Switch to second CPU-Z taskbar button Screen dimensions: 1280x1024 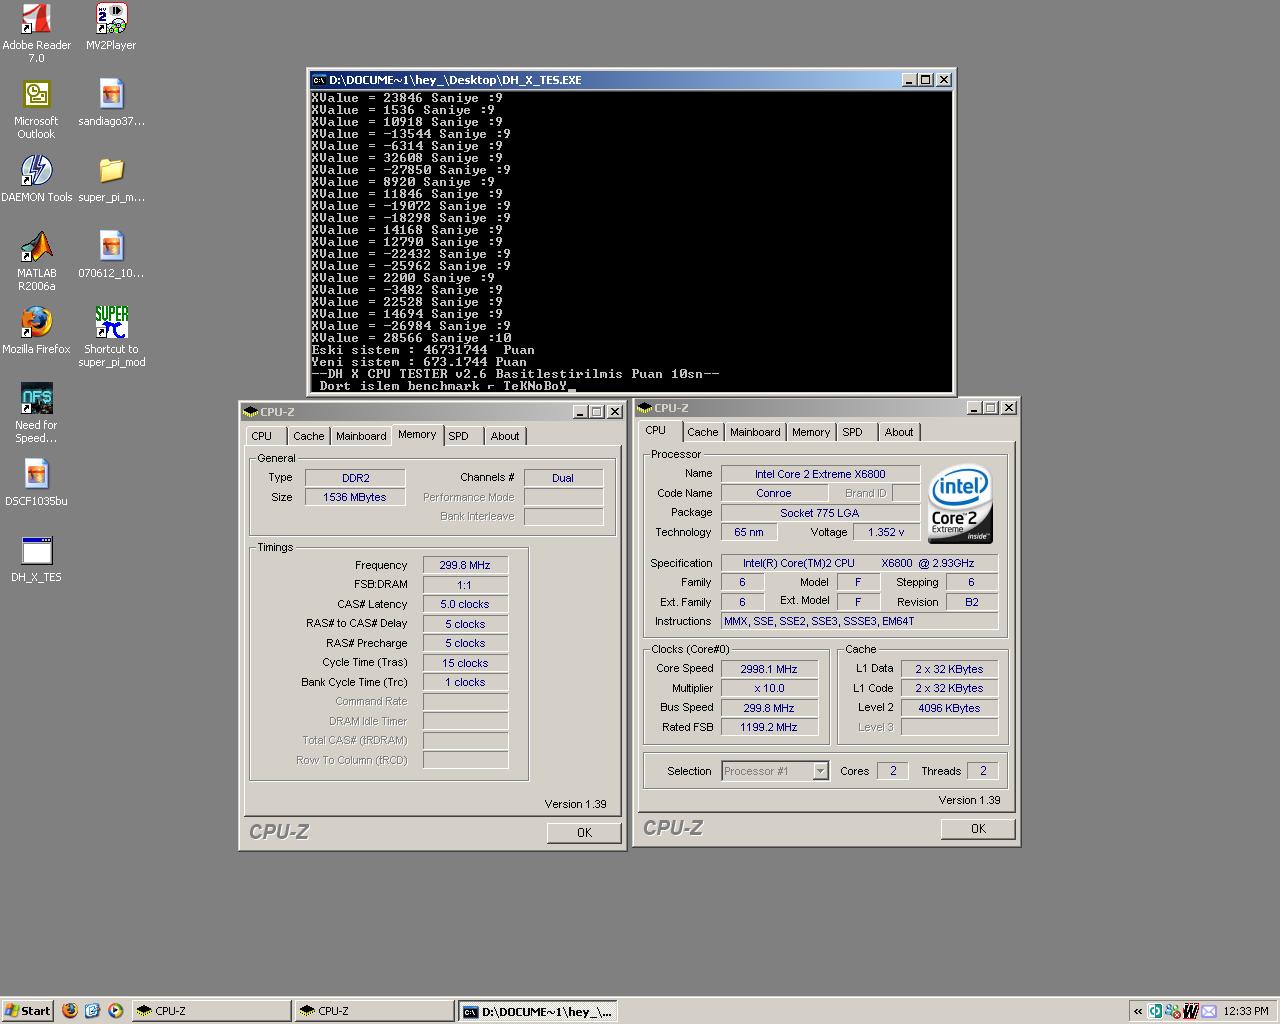[x=374, y=1011]
